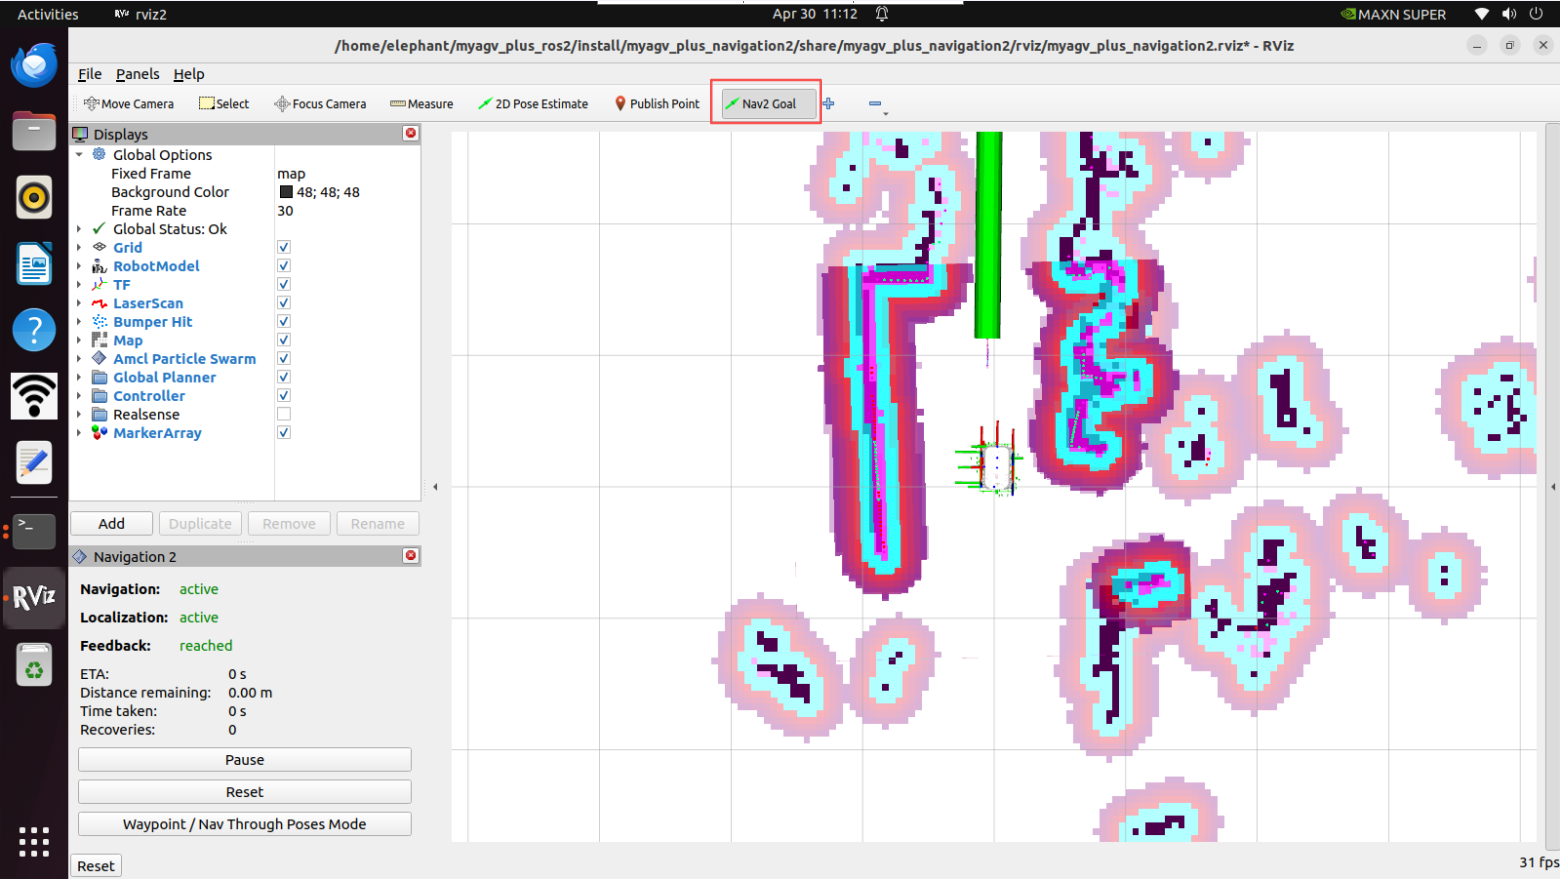Open the File menu
The width and height of the screenshot is (1560, 879).
90,74
